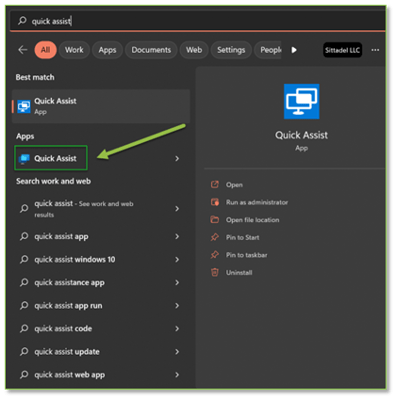
Task: Click Quick Assist title in preview pane
Action: [x=301, y=135]
